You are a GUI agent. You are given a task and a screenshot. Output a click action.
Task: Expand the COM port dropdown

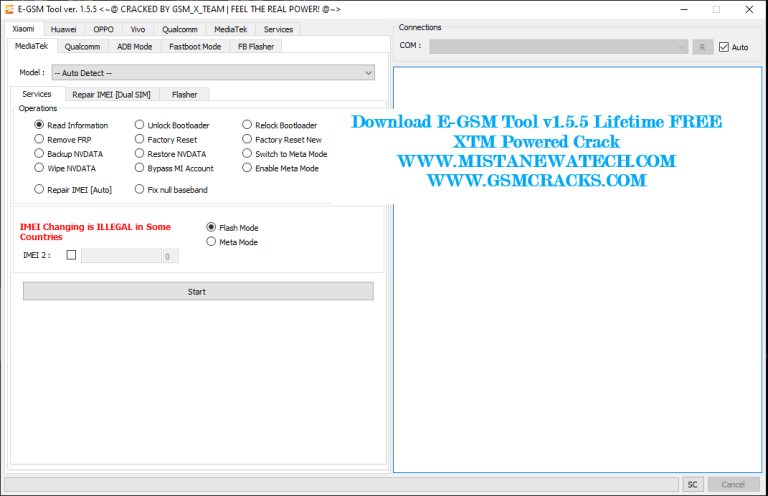pyautogui.click(x=558, y=47)
